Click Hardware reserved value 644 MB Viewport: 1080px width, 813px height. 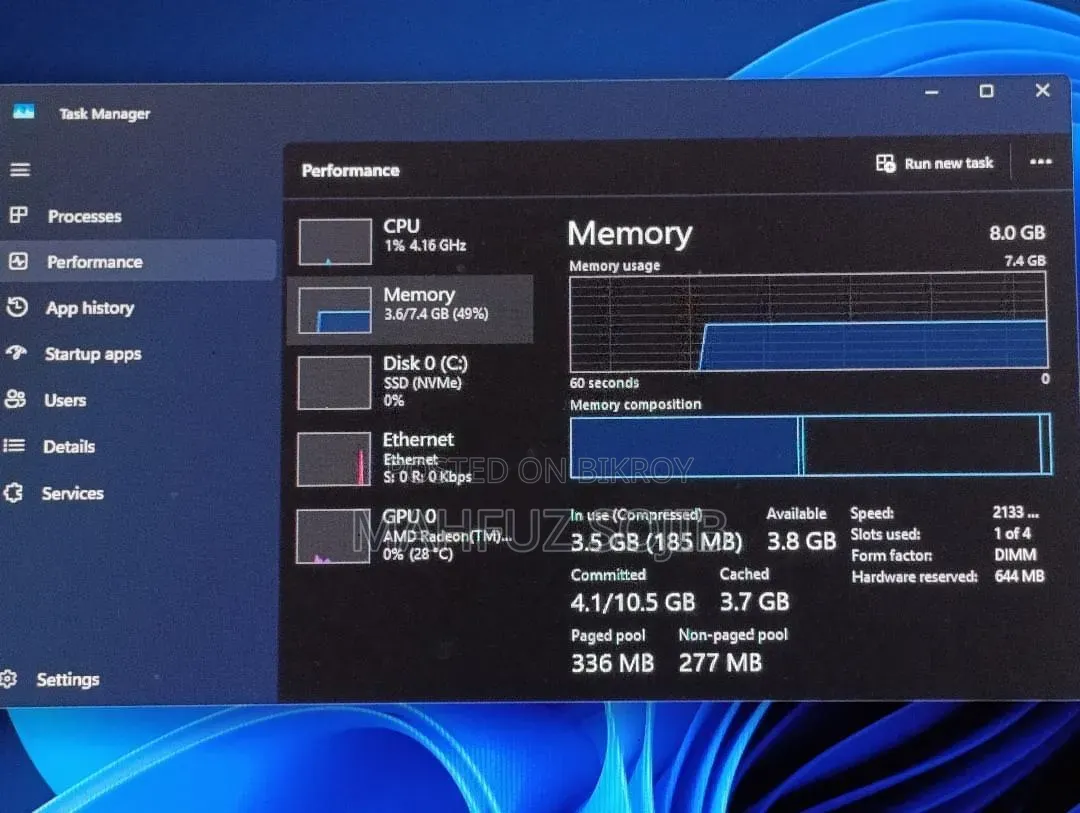(1019, 576)
